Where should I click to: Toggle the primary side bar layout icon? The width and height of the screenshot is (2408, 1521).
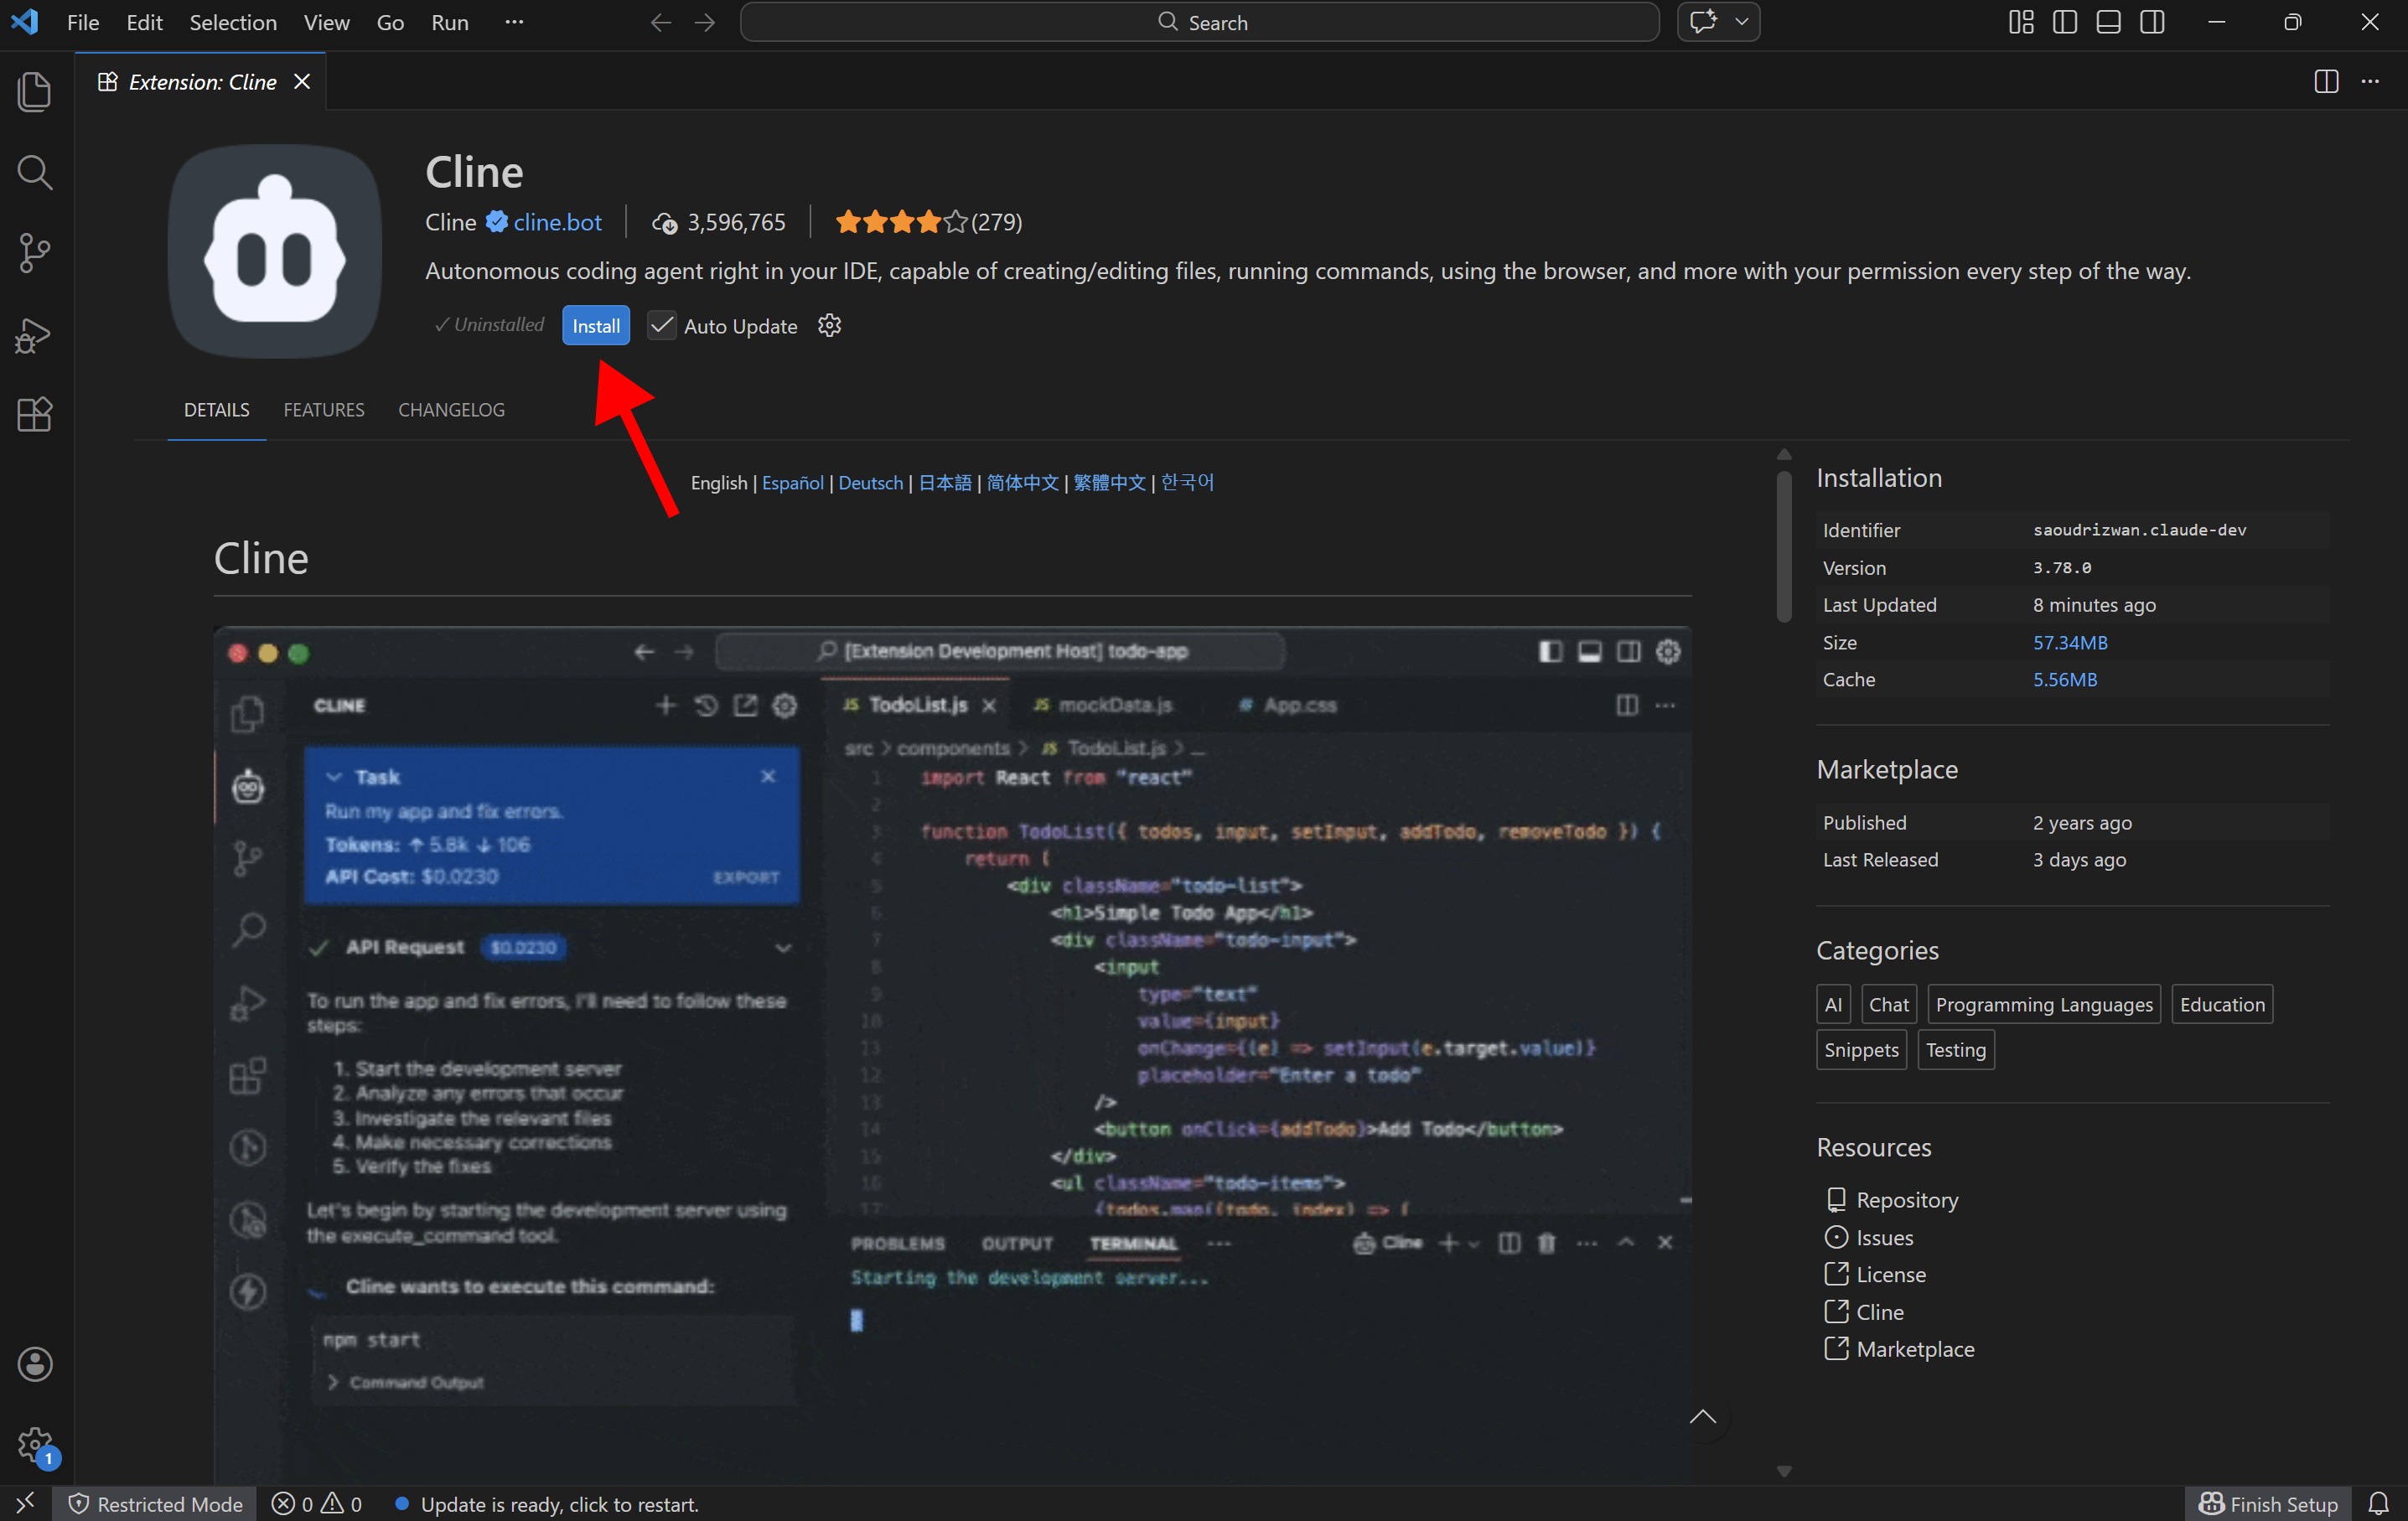[x=2064, y=22]
